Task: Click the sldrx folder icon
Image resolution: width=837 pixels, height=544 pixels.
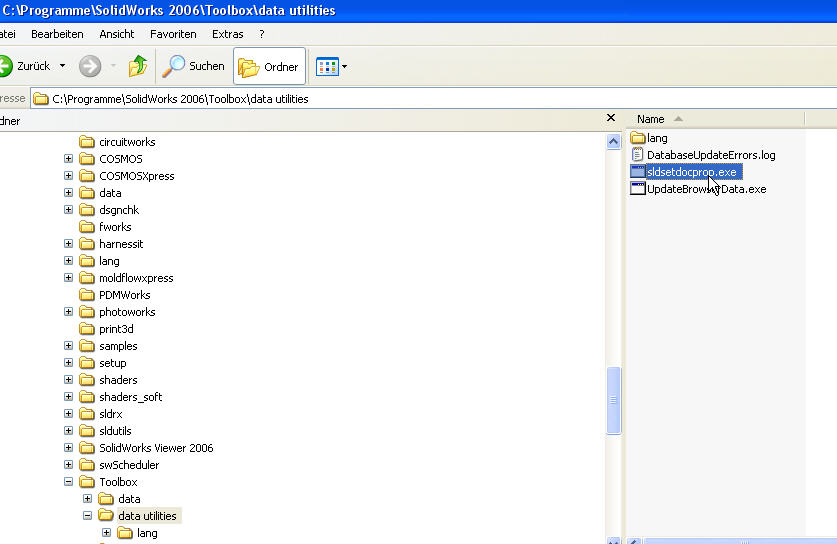Action: (86, 414)
